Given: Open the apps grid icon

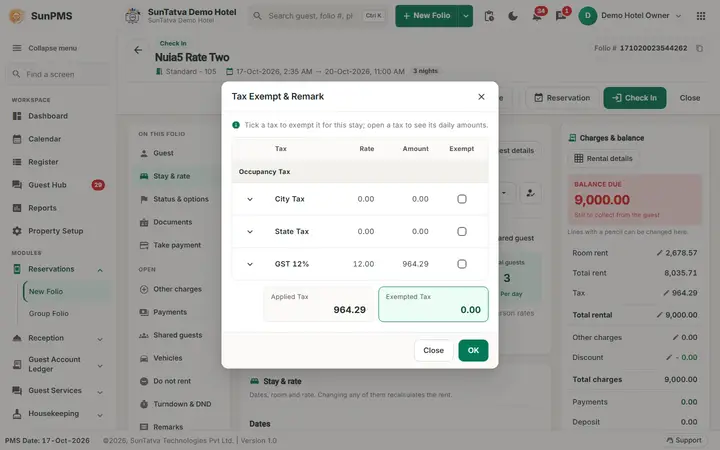Looking at the screenshot, I should click(701, 16).
